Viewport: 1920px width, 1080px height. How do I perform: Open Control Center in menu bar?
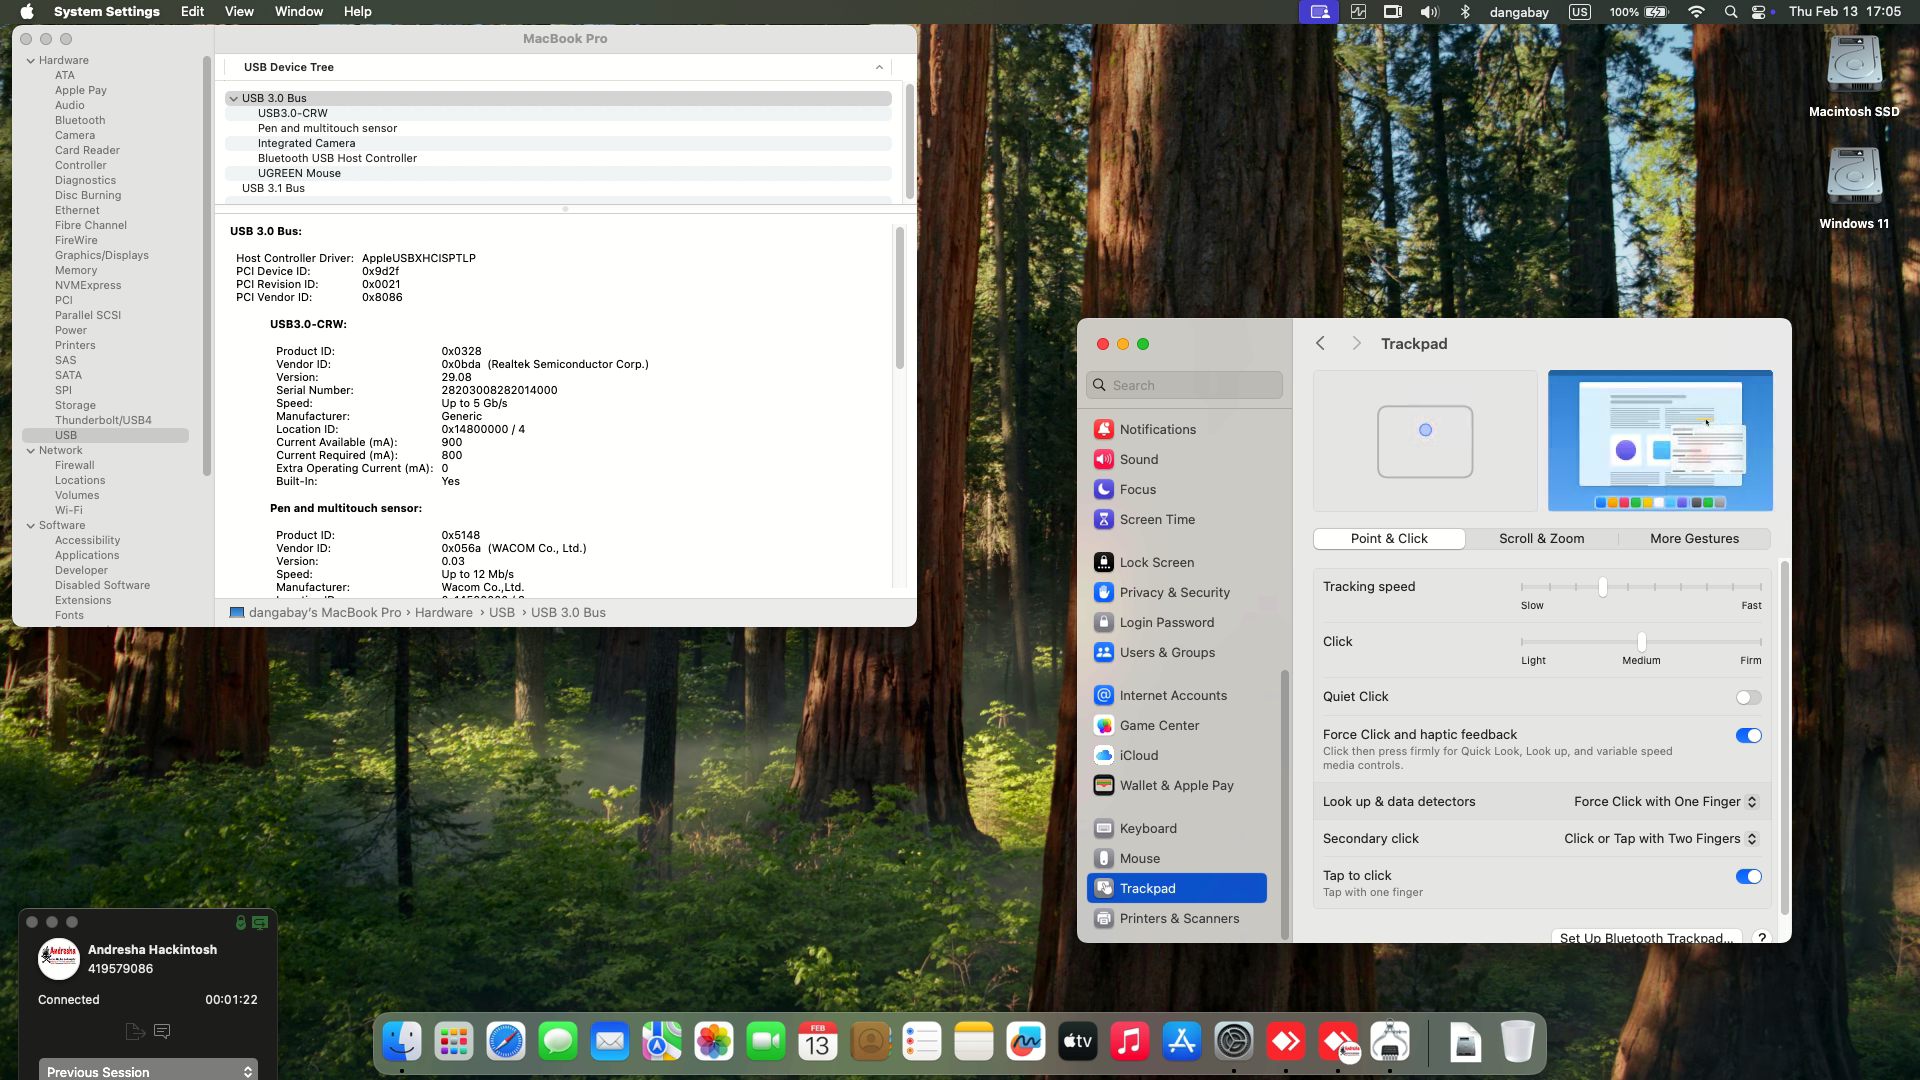(x=1759, y=12)
